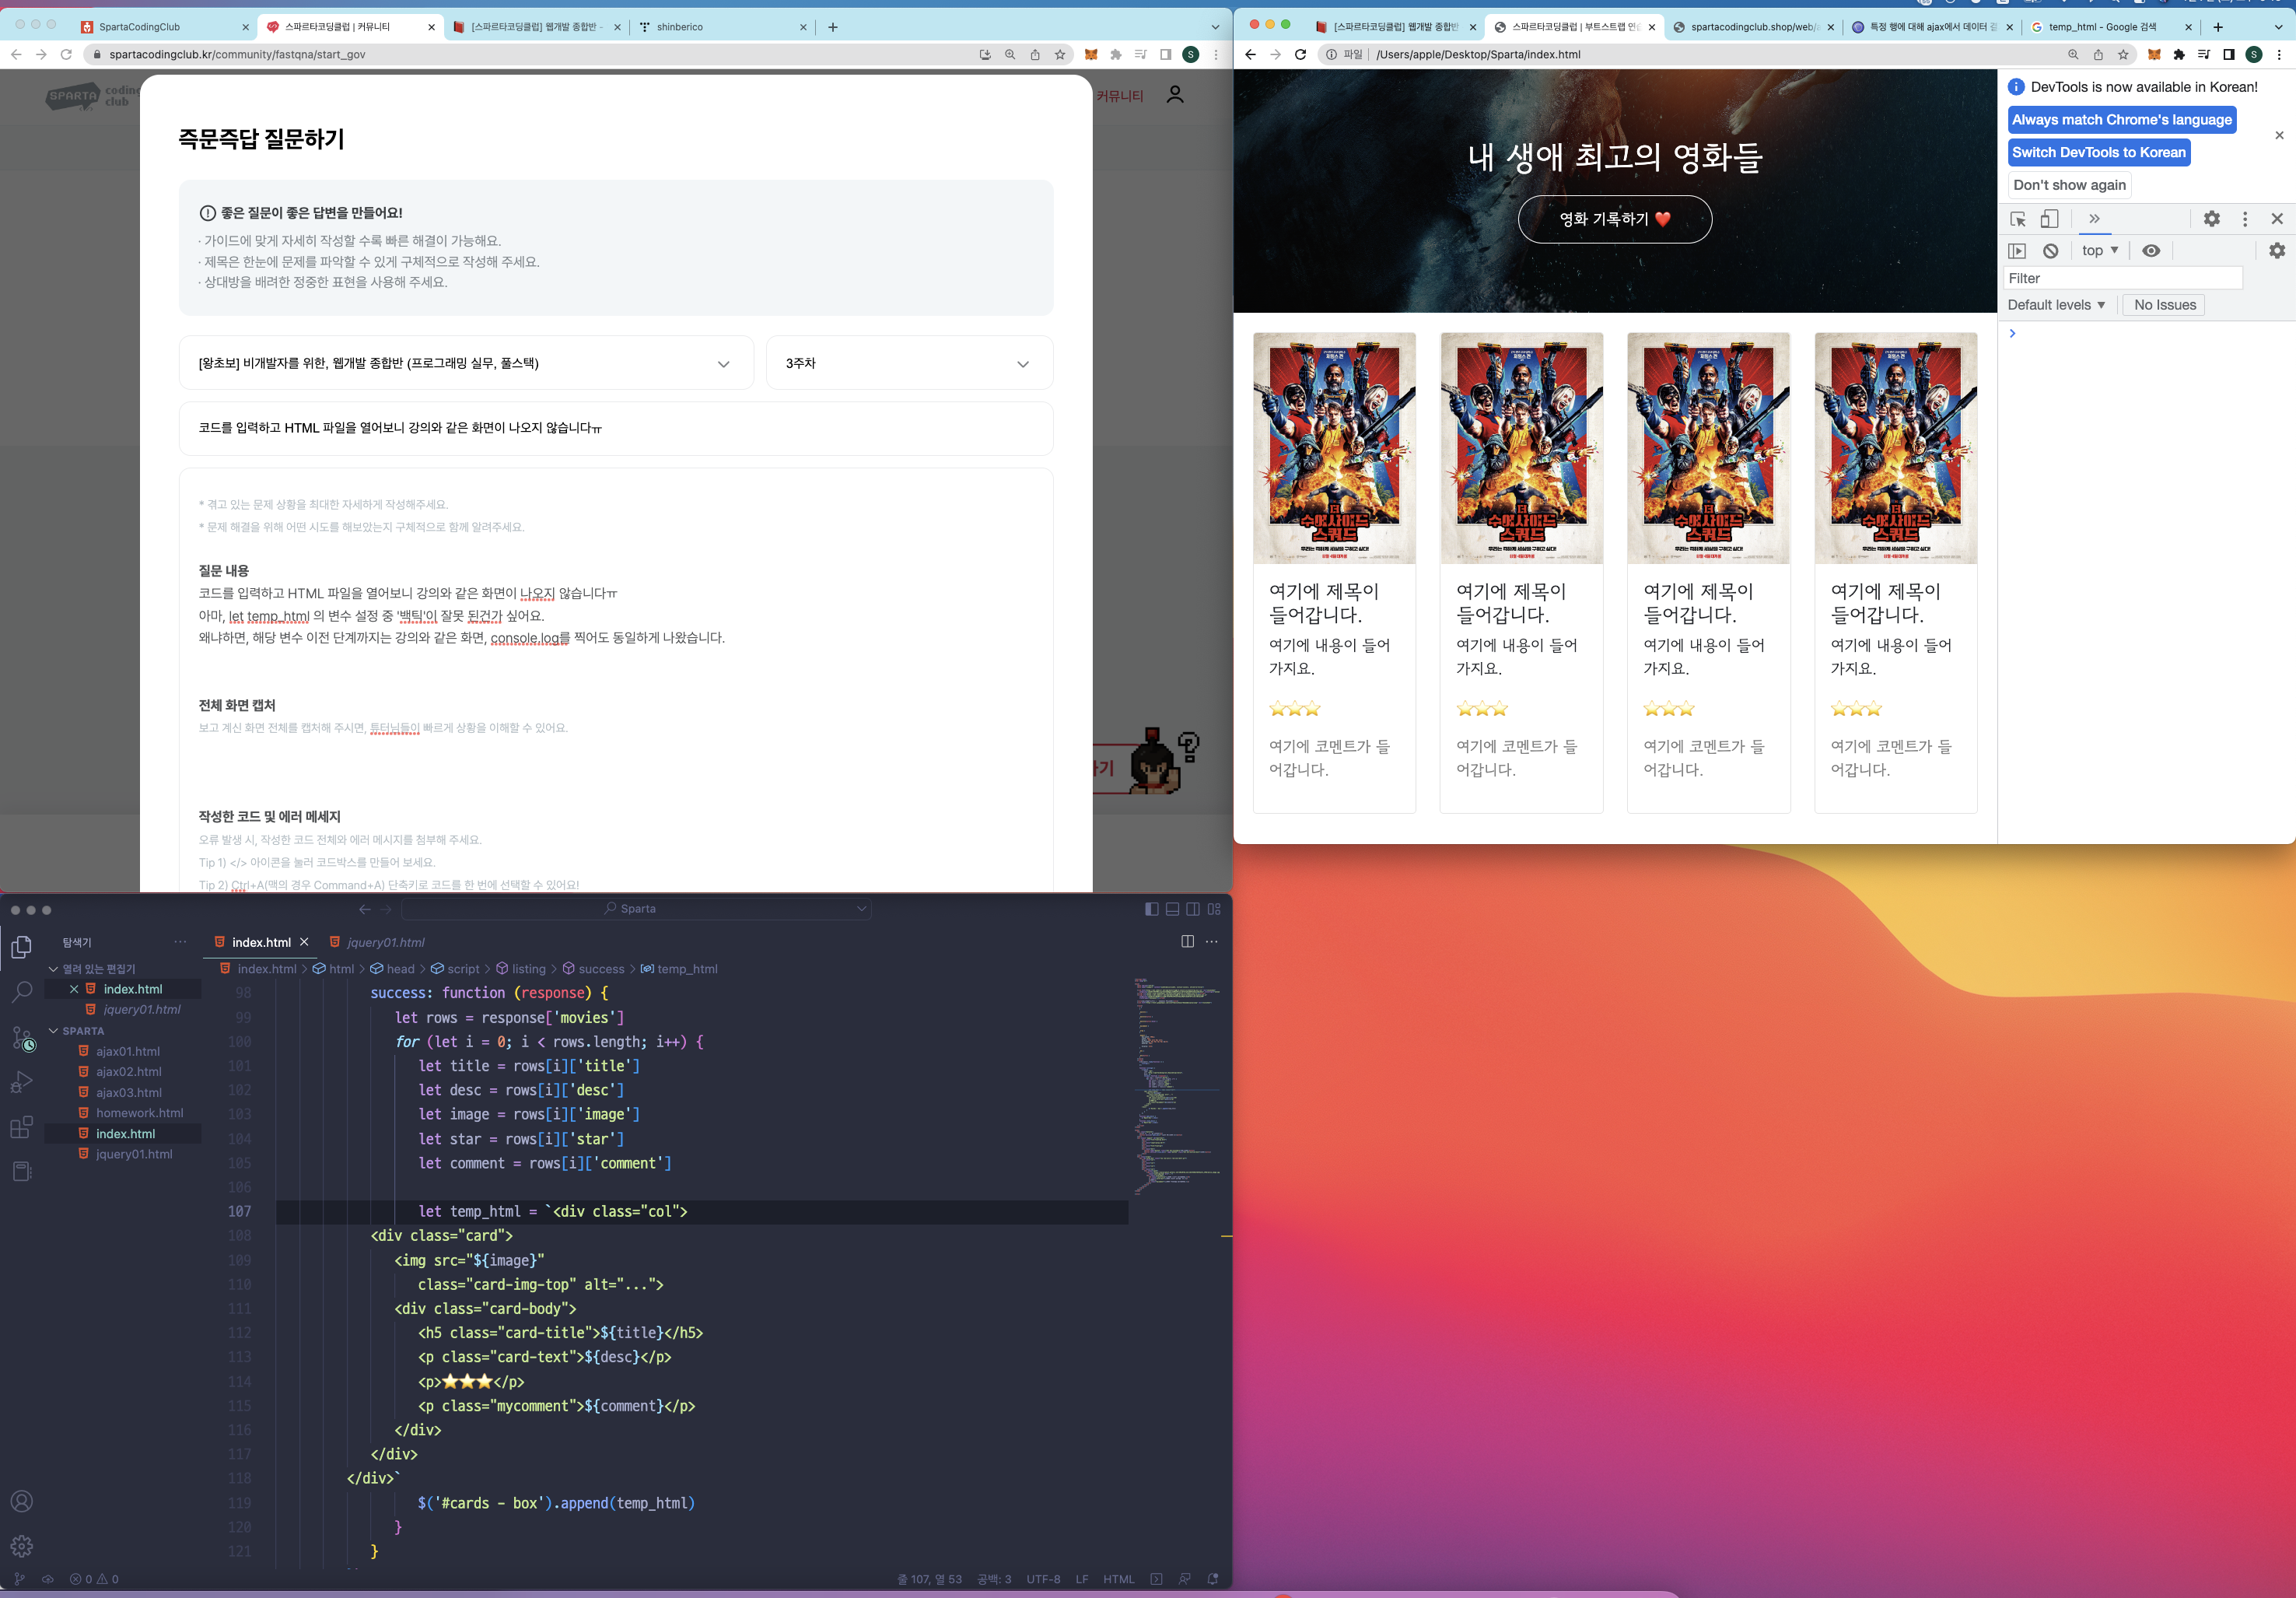Open Source Control view in VS Code
This screenshot has width=2296, height=1598.
pos(22,1038)
